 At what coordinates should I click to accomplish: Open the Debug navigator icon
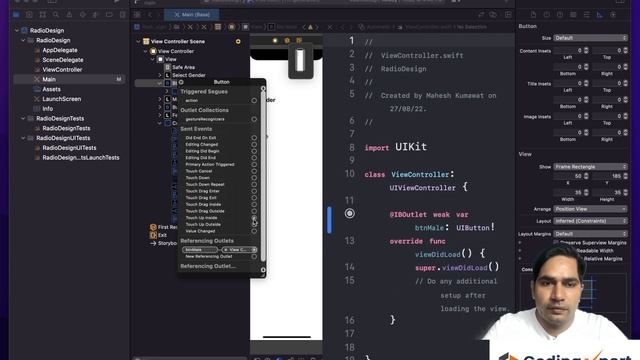click(96, 15)
